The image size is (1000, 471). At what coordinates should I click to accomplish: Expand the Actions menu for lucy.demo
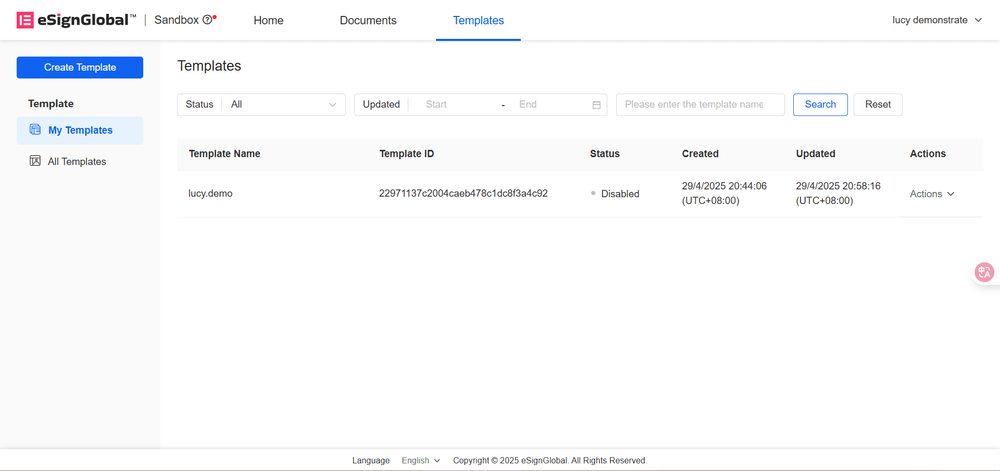click(x=931, y=194)
